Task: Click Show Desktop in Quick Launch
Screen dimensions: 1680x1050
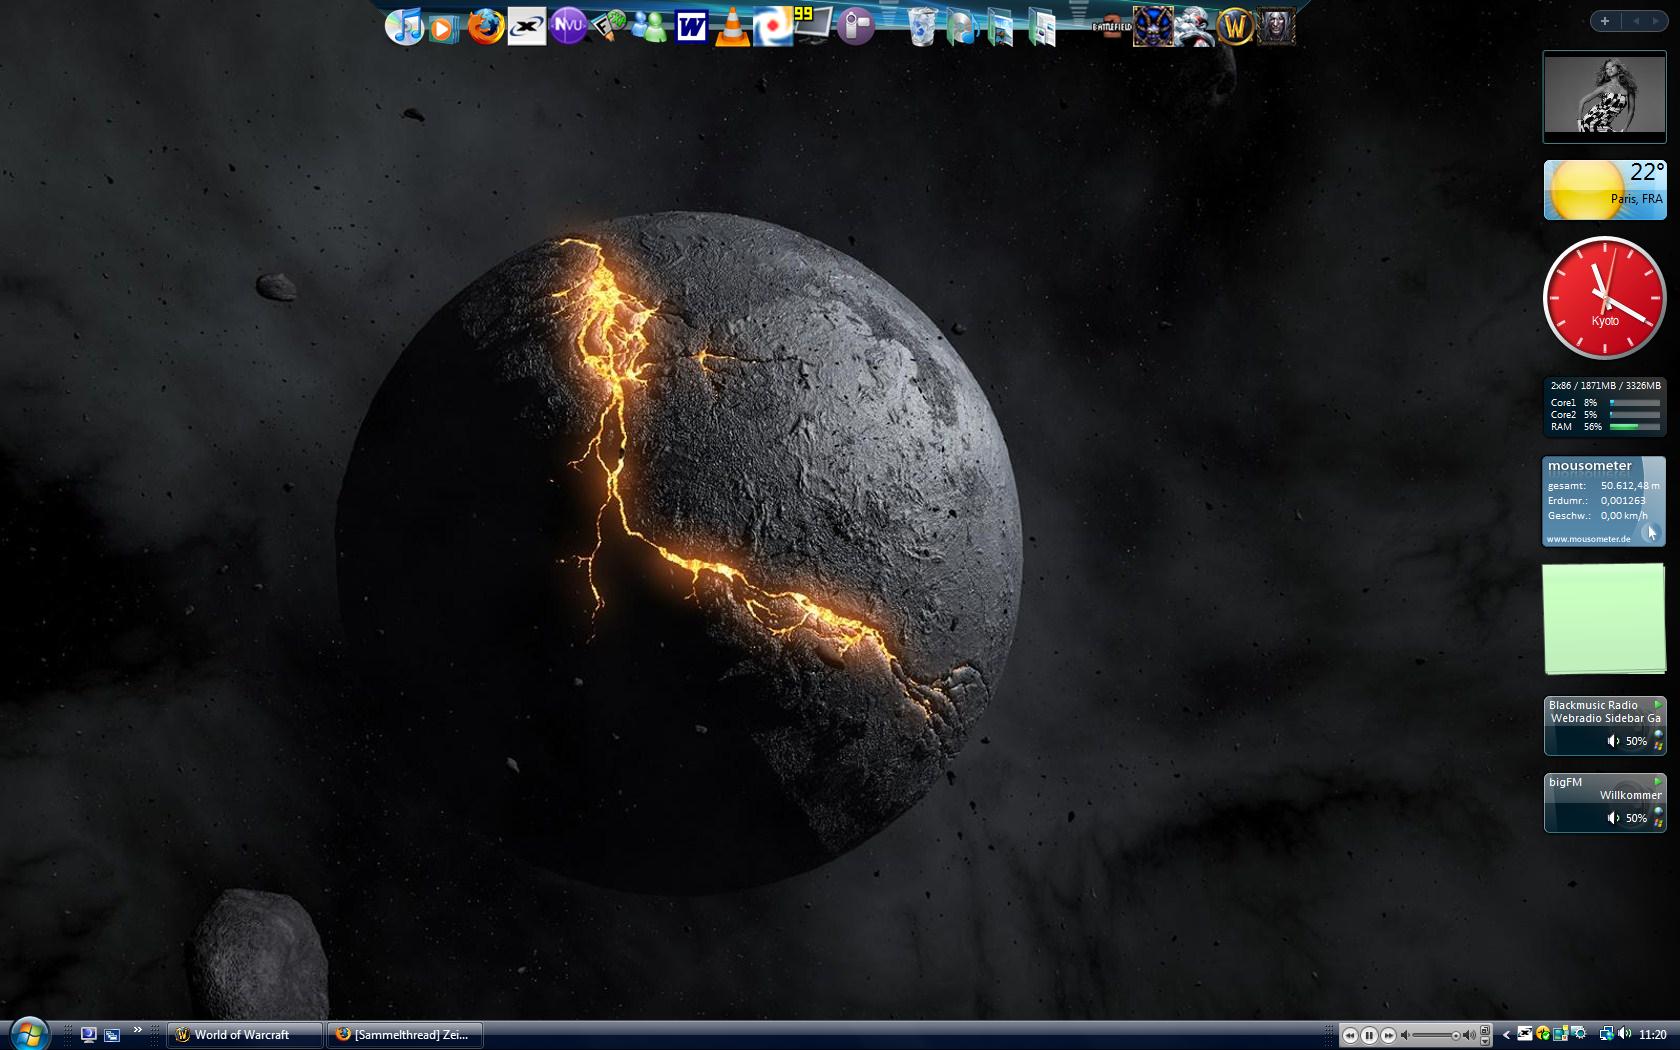Action: (88, 1035)
